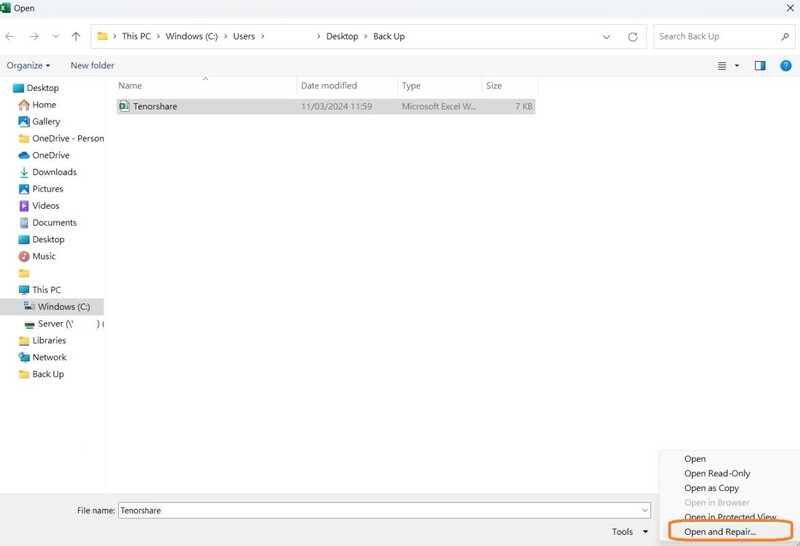
Task: Go up one folder level
Action: [76, 36]
